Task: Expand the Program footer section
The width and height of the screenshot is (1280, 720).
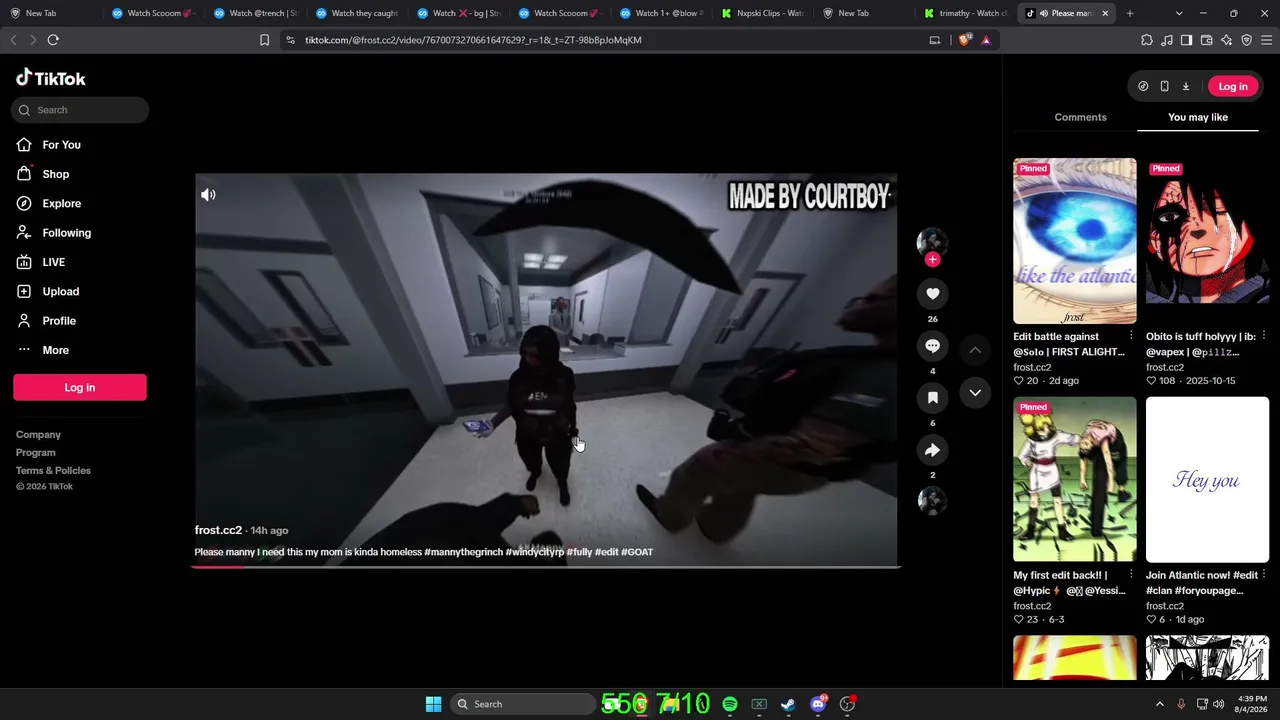Action: point(36,453)
